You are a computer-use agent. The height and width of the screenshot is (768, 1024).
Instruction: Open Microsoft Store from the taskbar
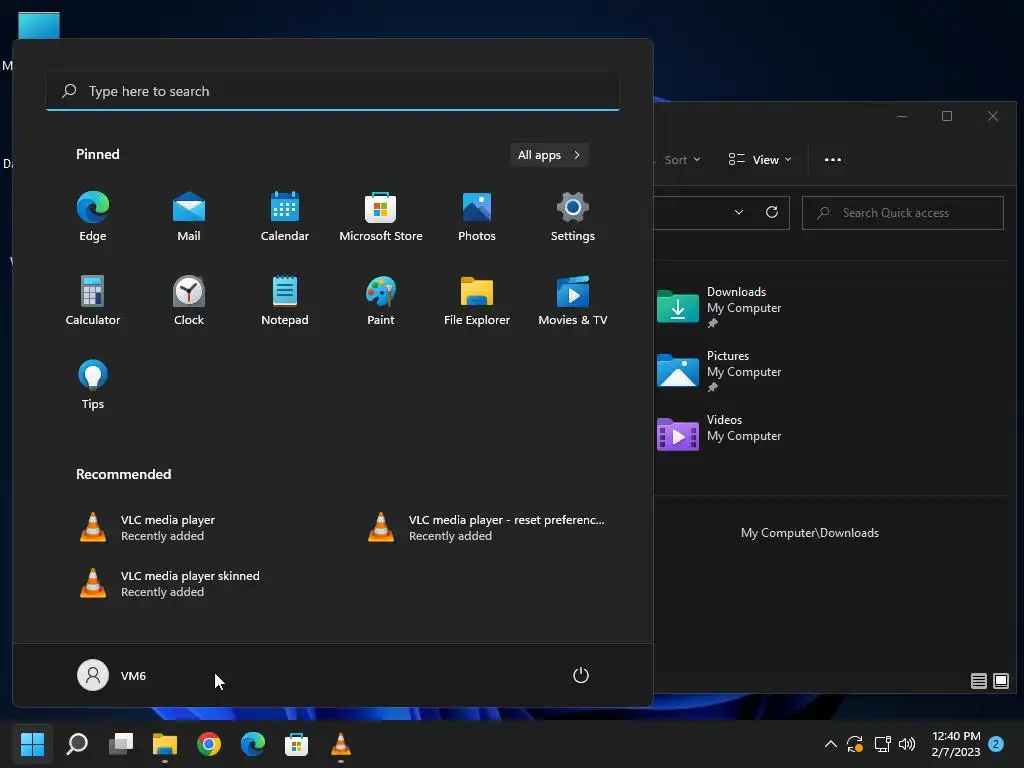[296, 744]
